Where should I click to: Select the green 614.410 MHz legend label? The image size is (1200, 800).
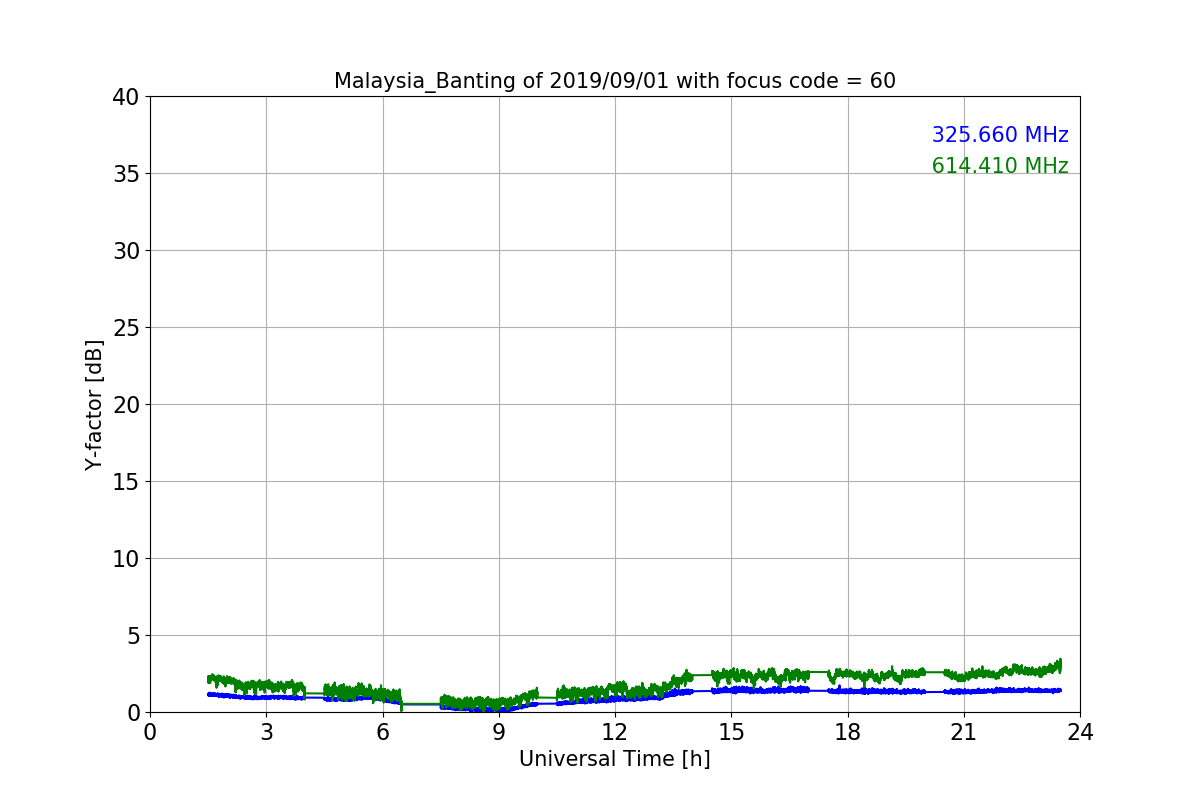[1000, 166]
